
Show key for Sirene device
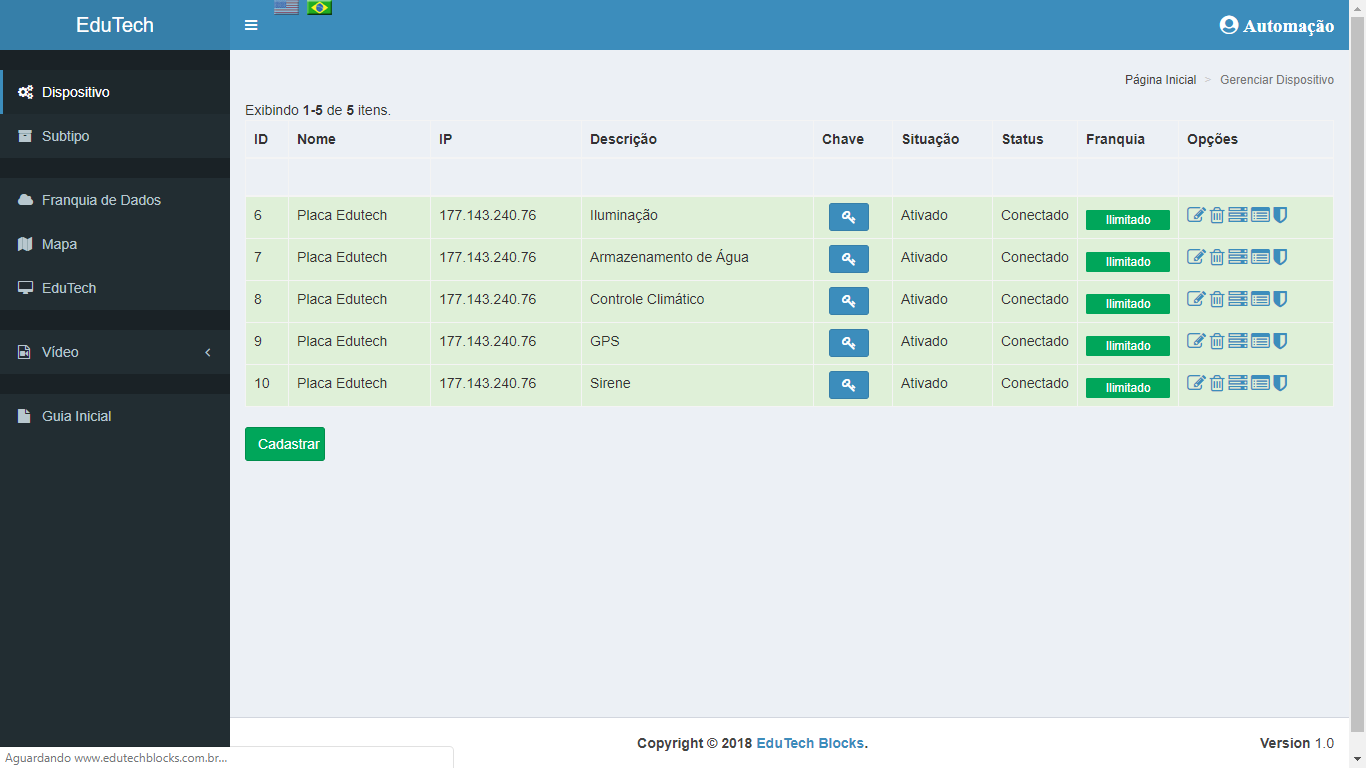tap(849, 385)
